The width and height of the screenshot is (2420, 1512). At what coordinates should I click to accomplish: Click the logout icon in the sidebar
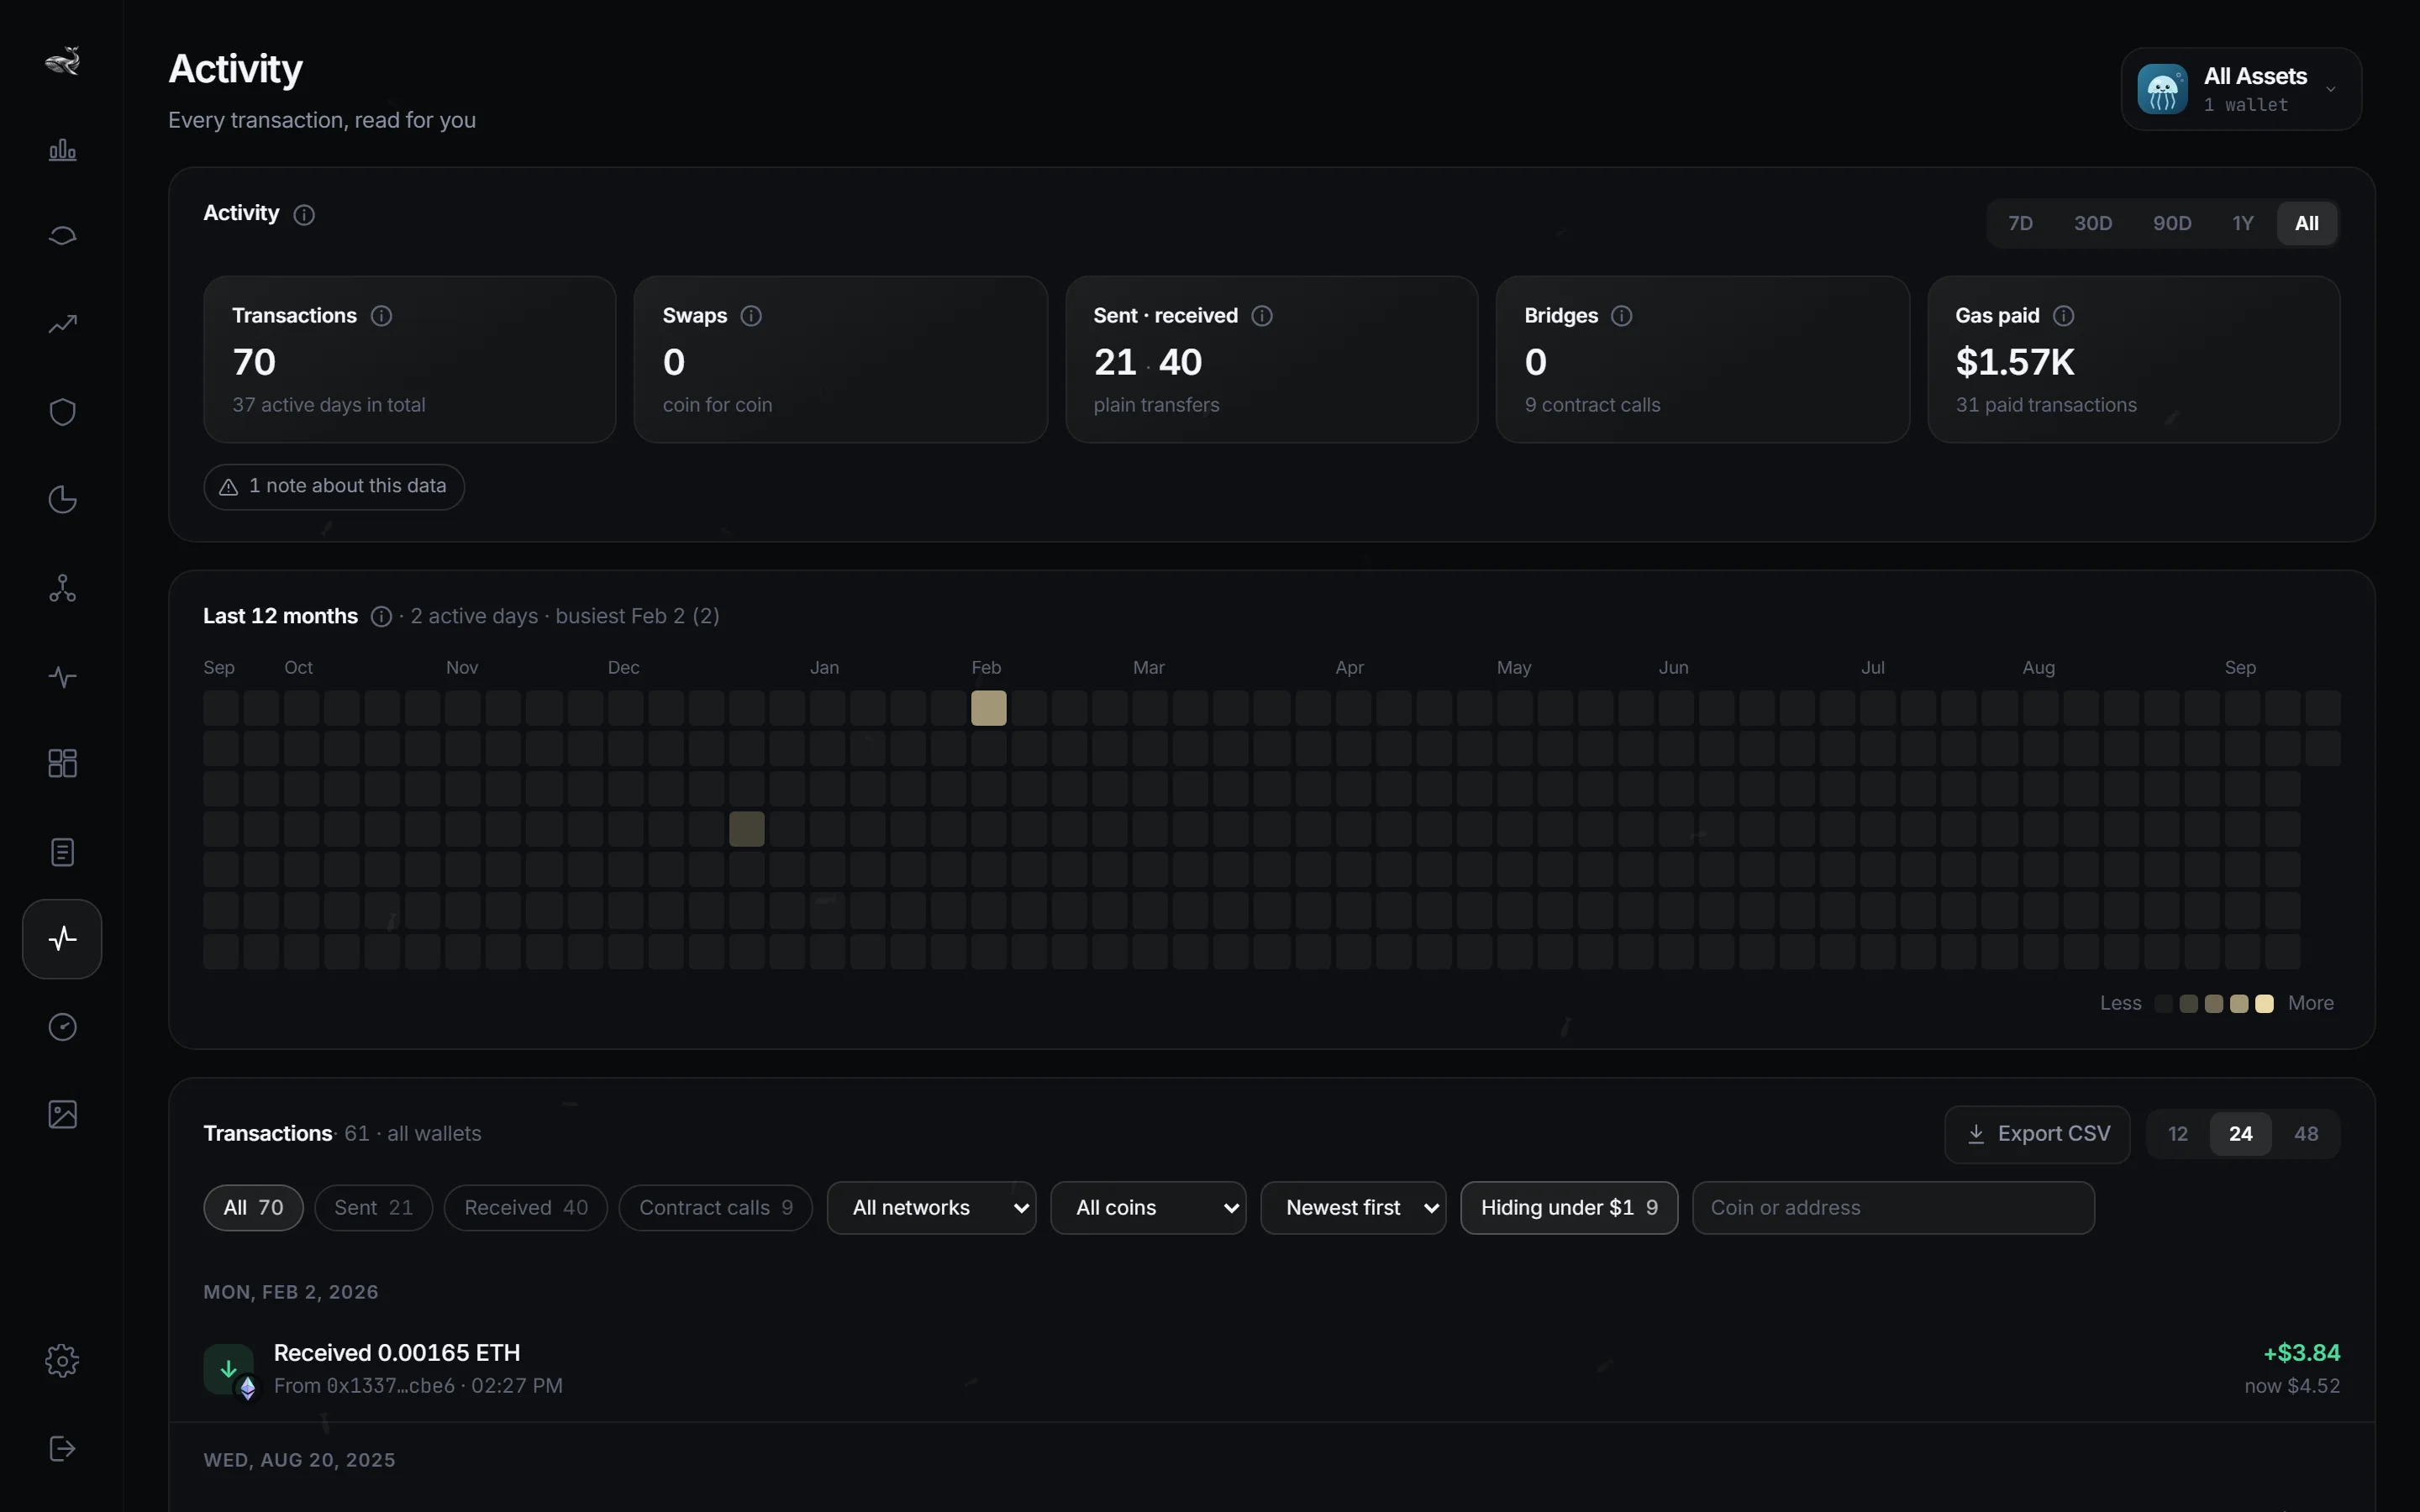[x=62, y=1449]
